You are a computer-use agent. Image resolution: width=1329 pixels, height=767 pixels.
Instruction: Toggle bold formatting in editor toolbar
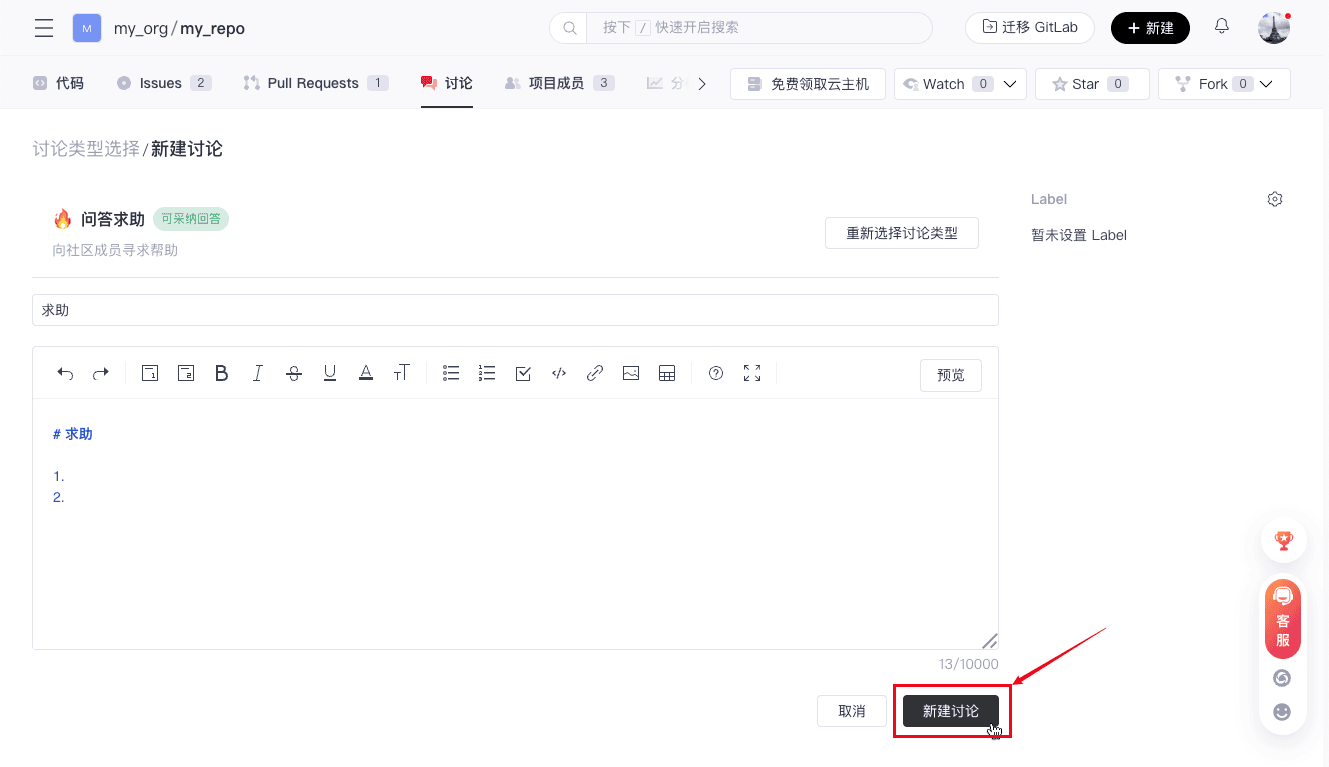tap(222, 373)
